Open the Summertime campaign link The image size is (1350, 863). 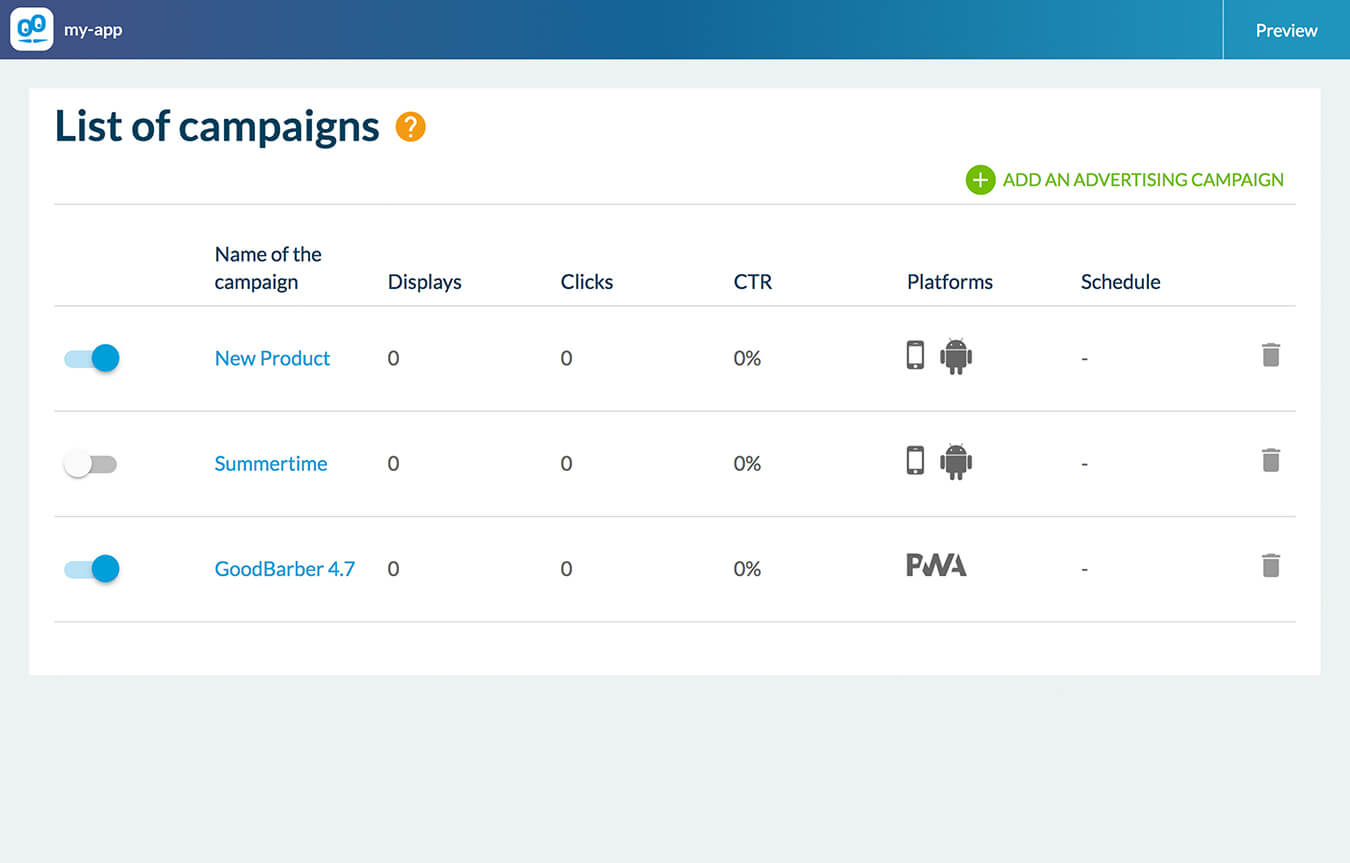point(271,464)
